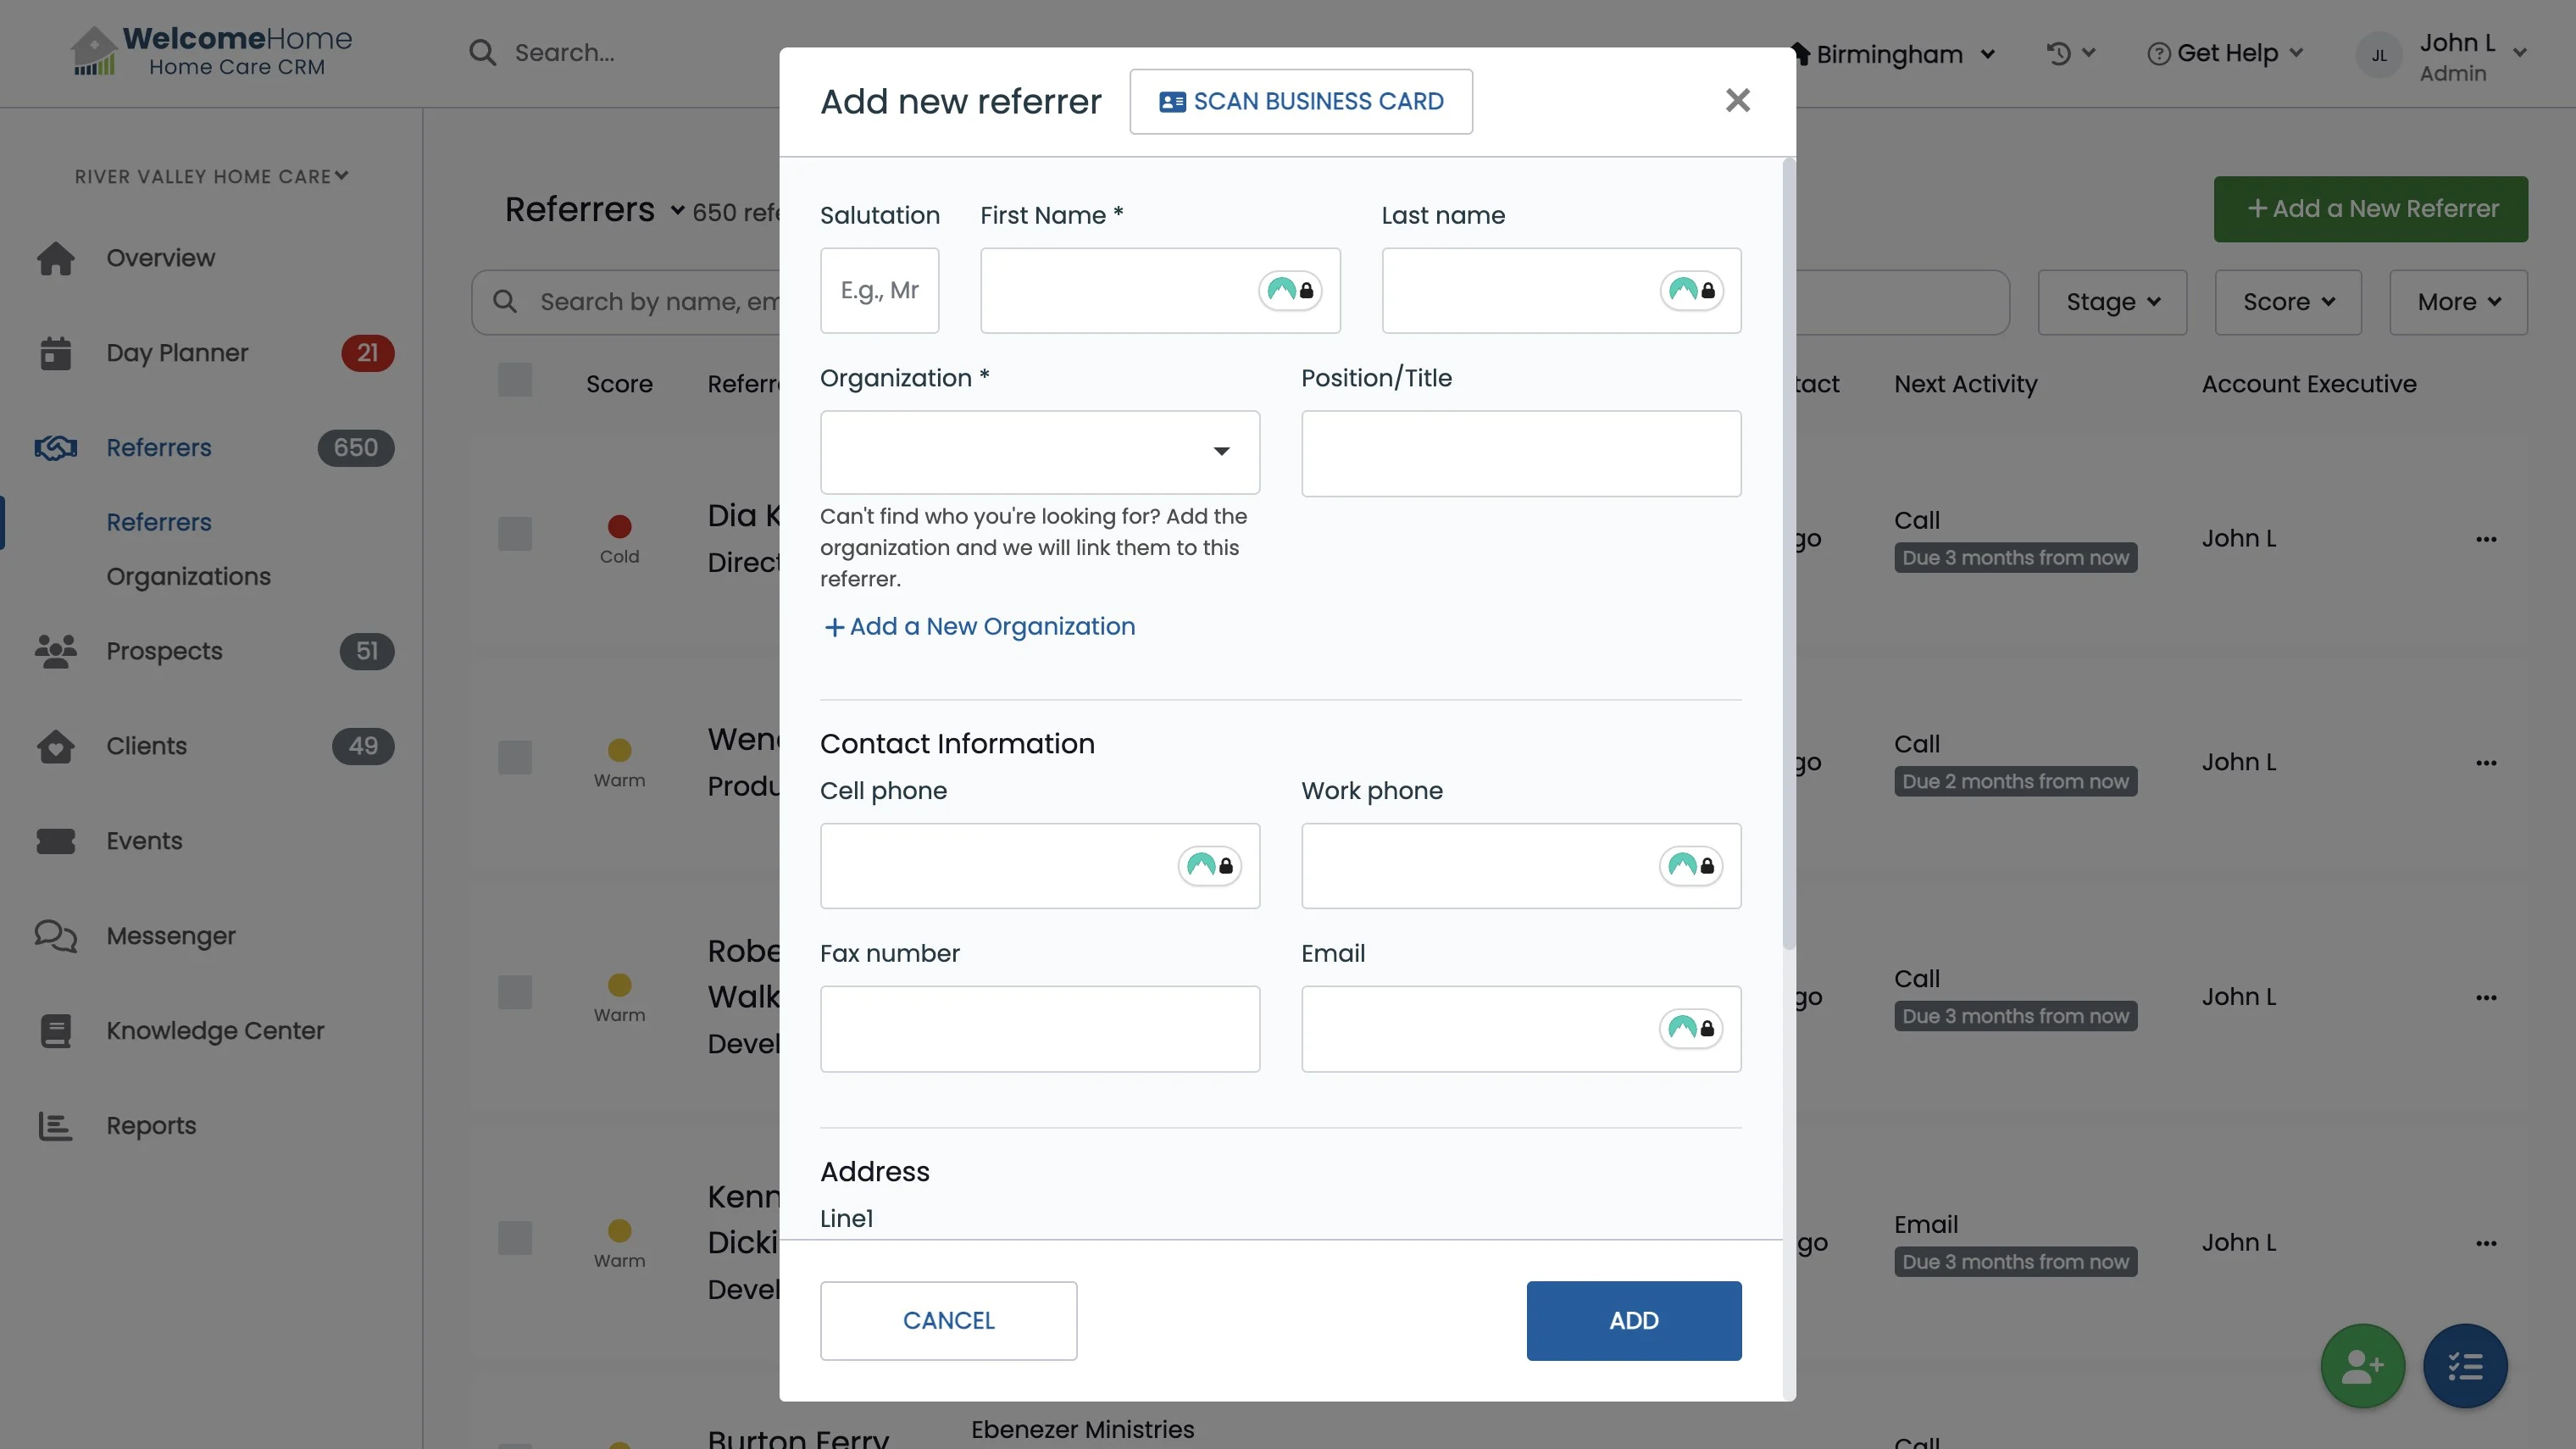The height and width of the screenshot is (1449, 2576).
Task: Click the Day Planner calendar icon
Action: [56, 353]
